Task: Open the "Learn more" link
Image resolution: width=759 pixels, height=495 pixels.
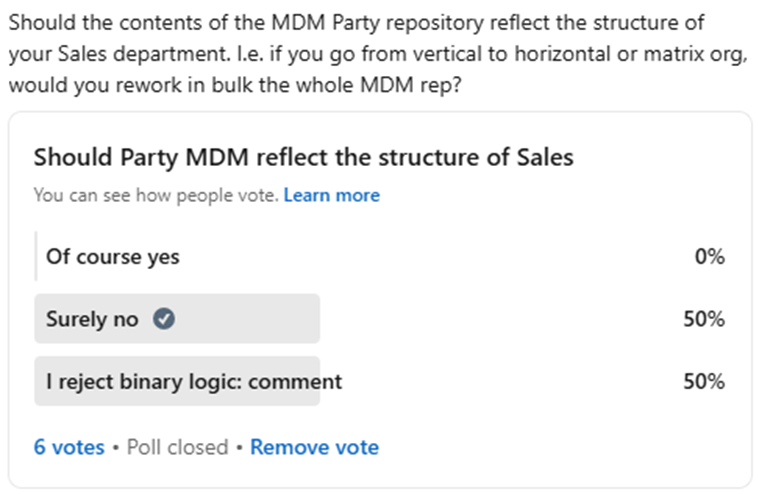Action: pos(331,195)
